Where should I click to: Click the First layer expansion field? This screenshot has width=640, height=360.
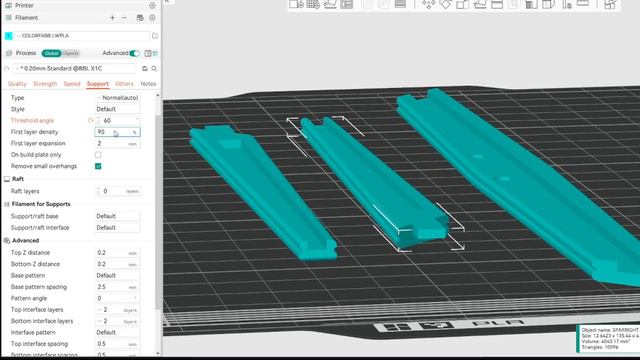[x=118, y=143]
